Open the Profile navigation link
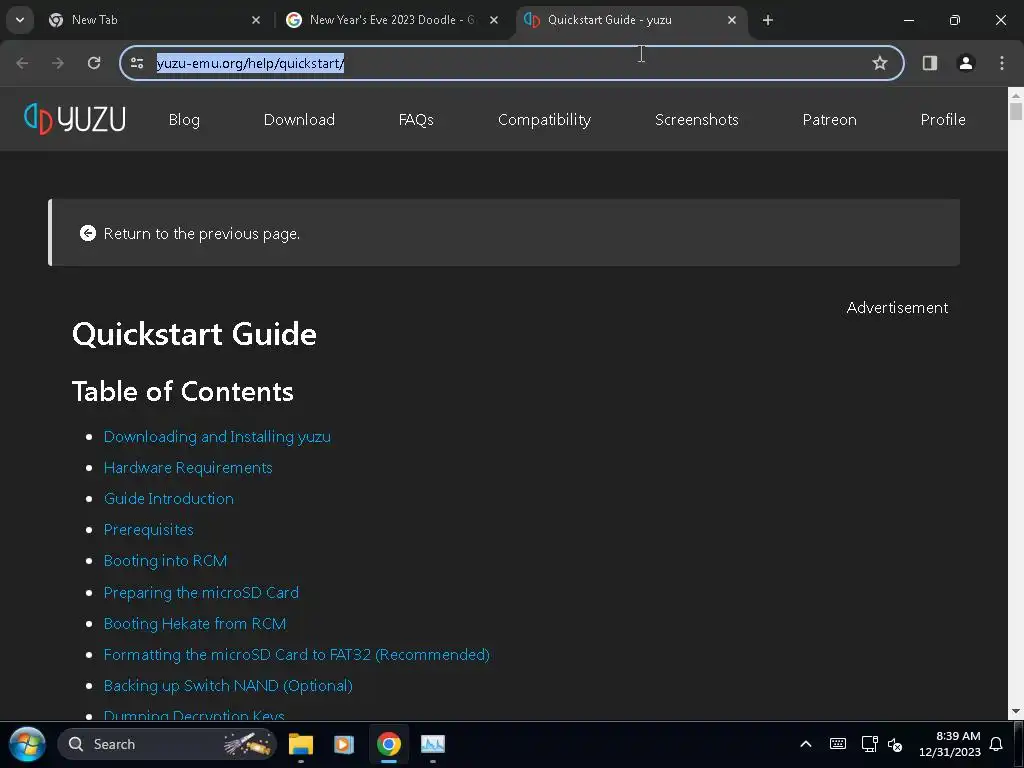This screenshot has height=768, width=1024. point(943,120)
